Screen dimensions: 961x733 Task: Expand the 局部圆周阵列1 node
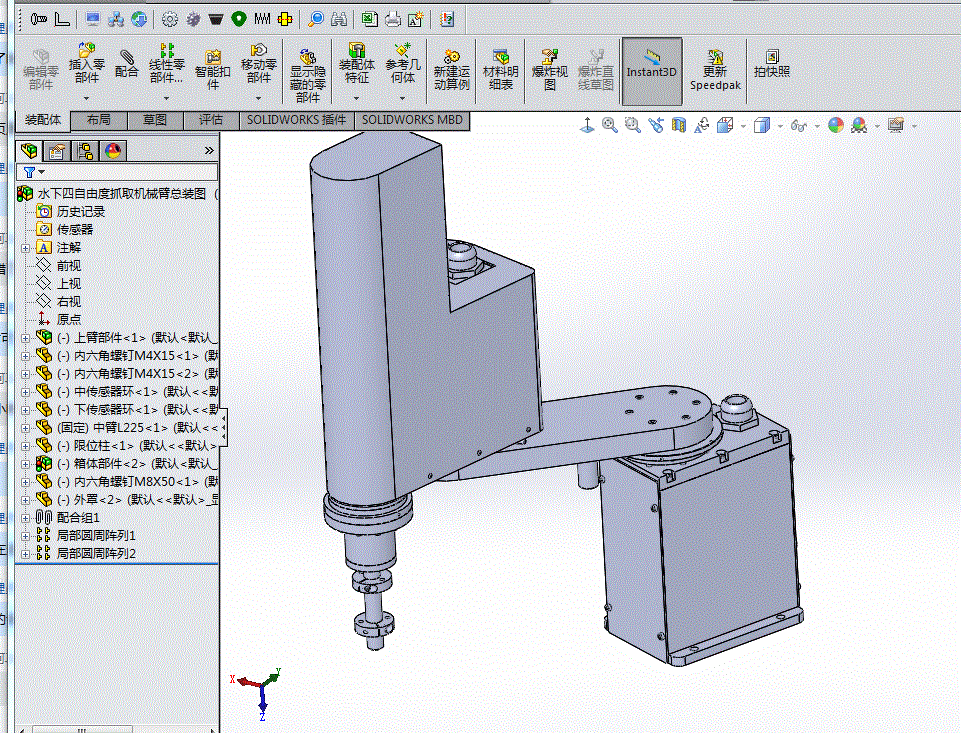[x=25, y=536]
